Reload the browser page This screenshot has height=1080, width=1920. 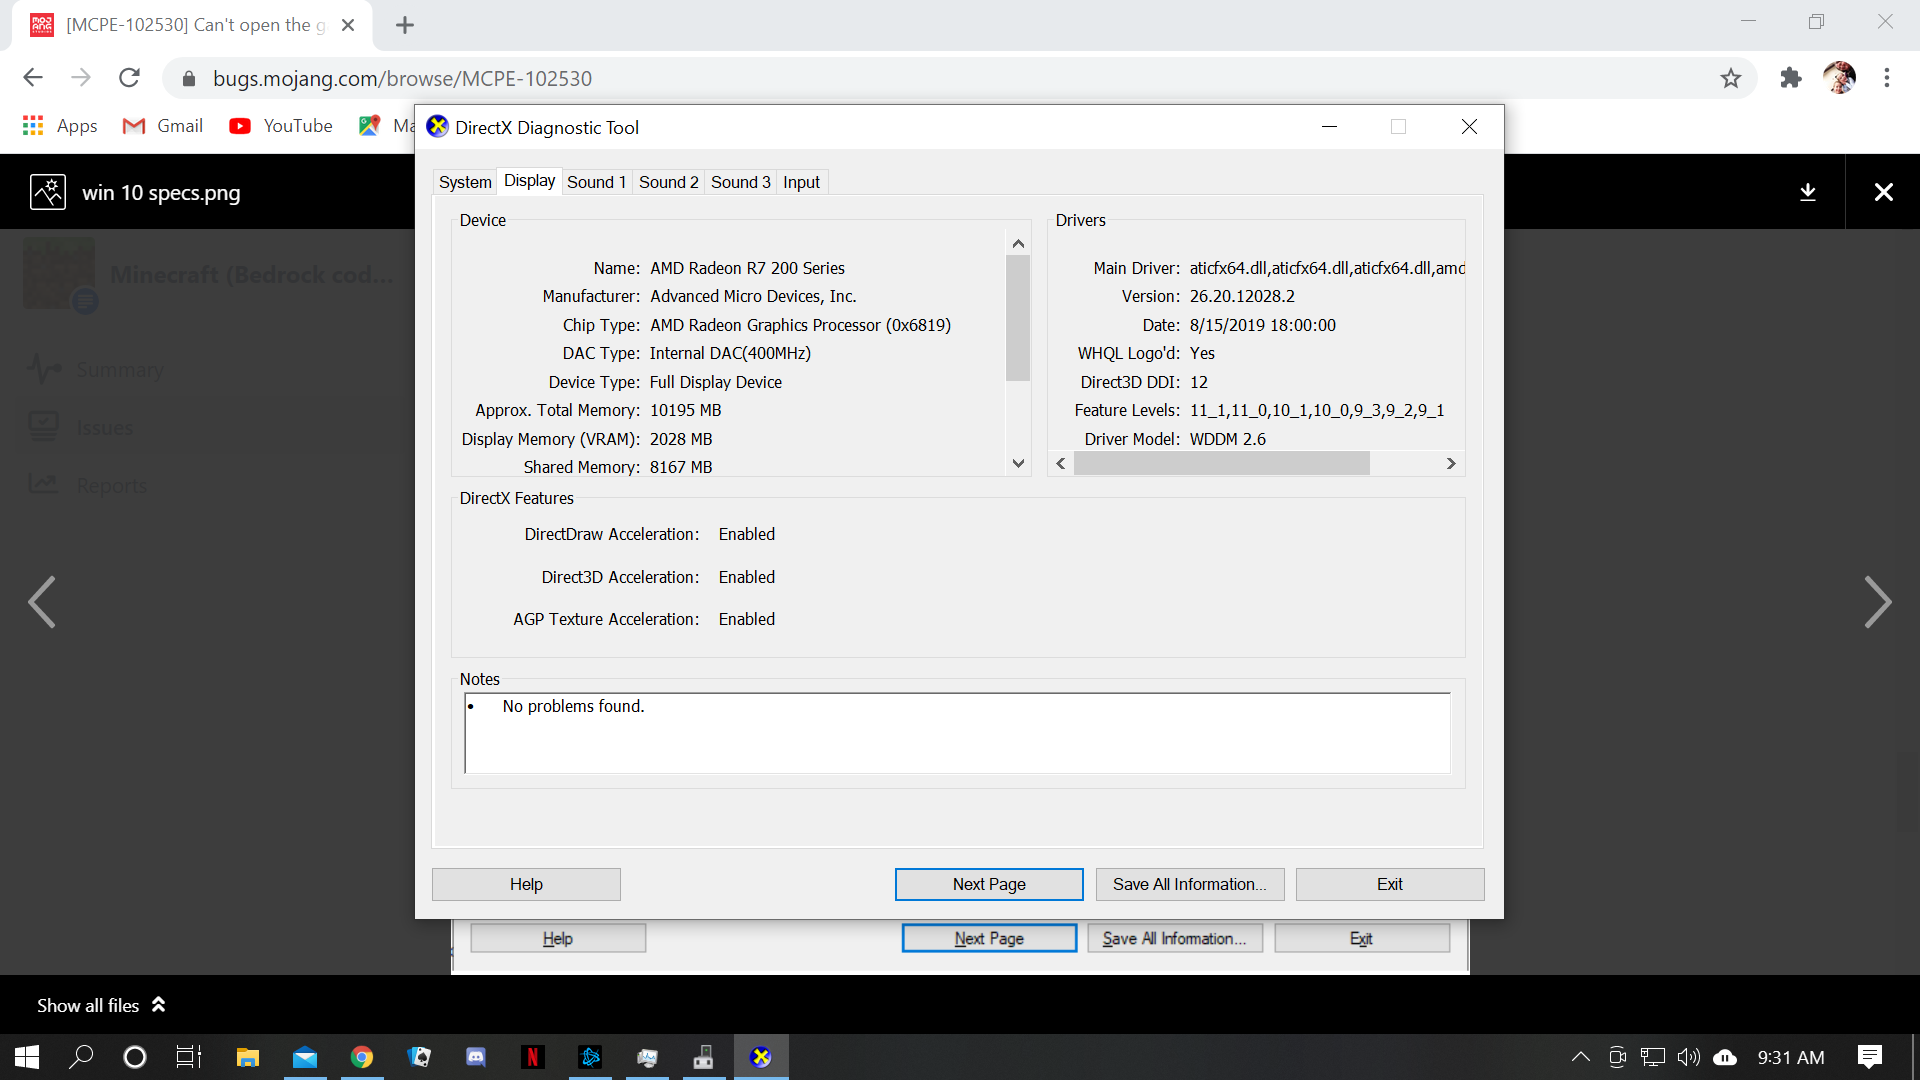(x=129, y=78)
